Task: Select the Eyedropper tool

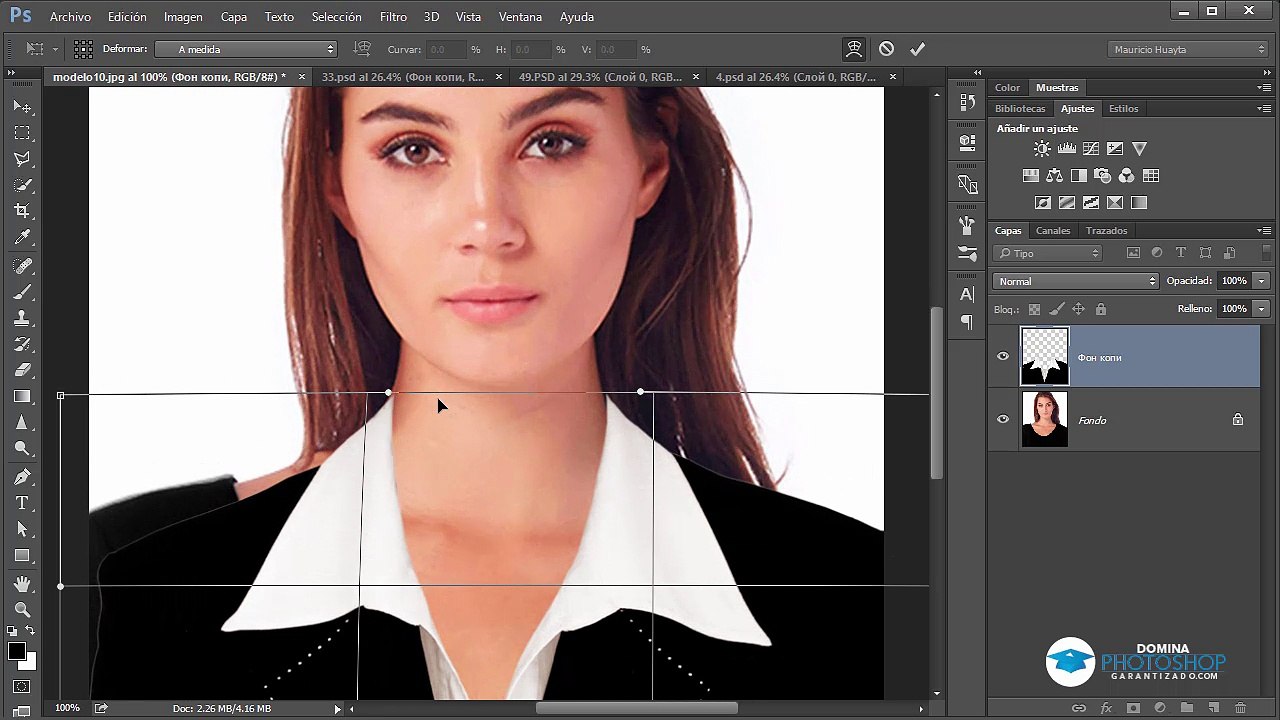Action: coord(22,238)
